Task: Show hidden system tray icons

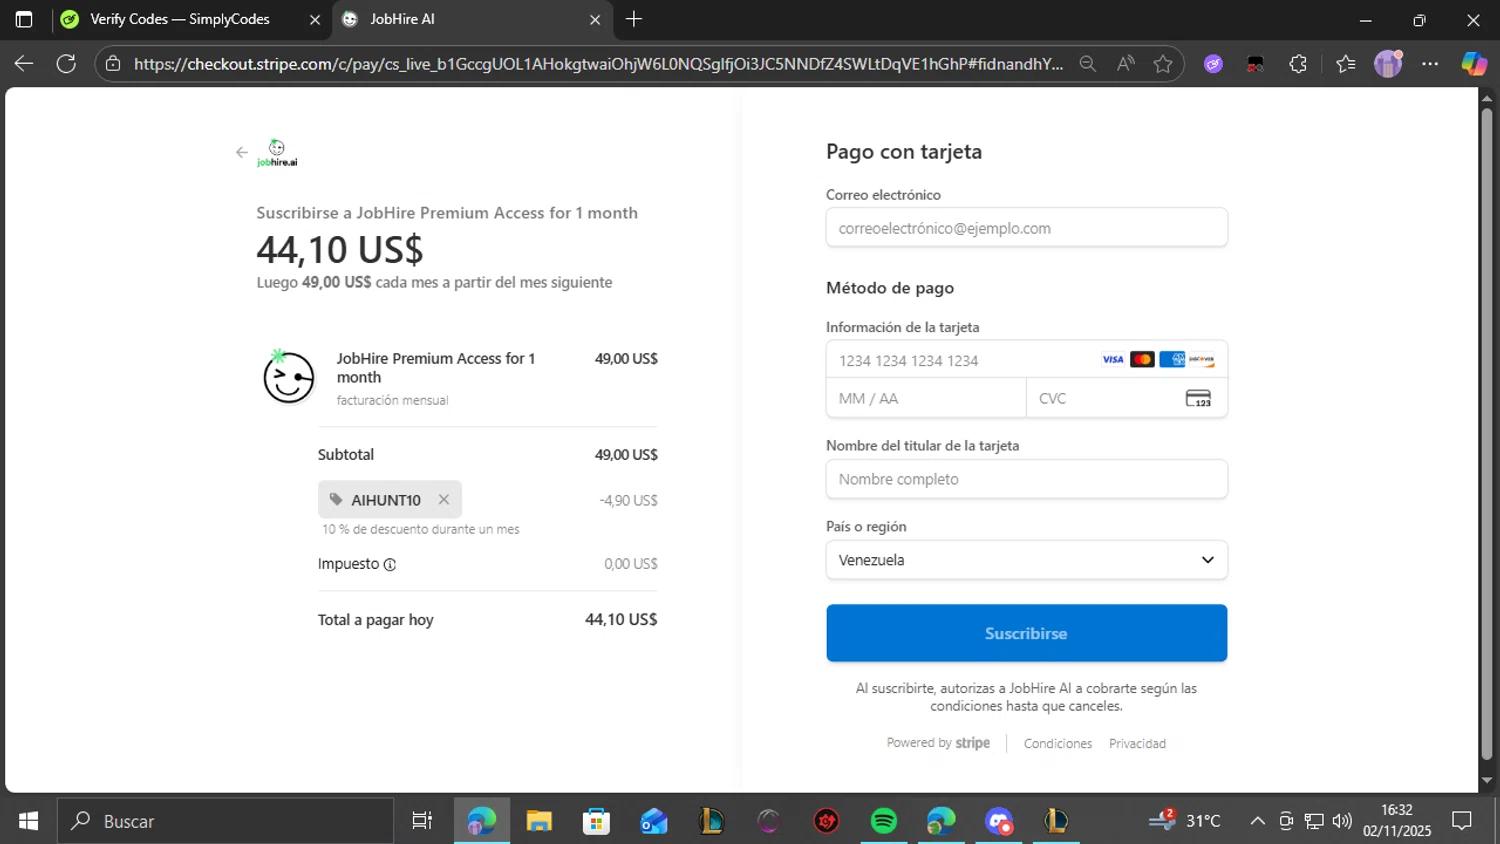Action: coord(1257,821)
